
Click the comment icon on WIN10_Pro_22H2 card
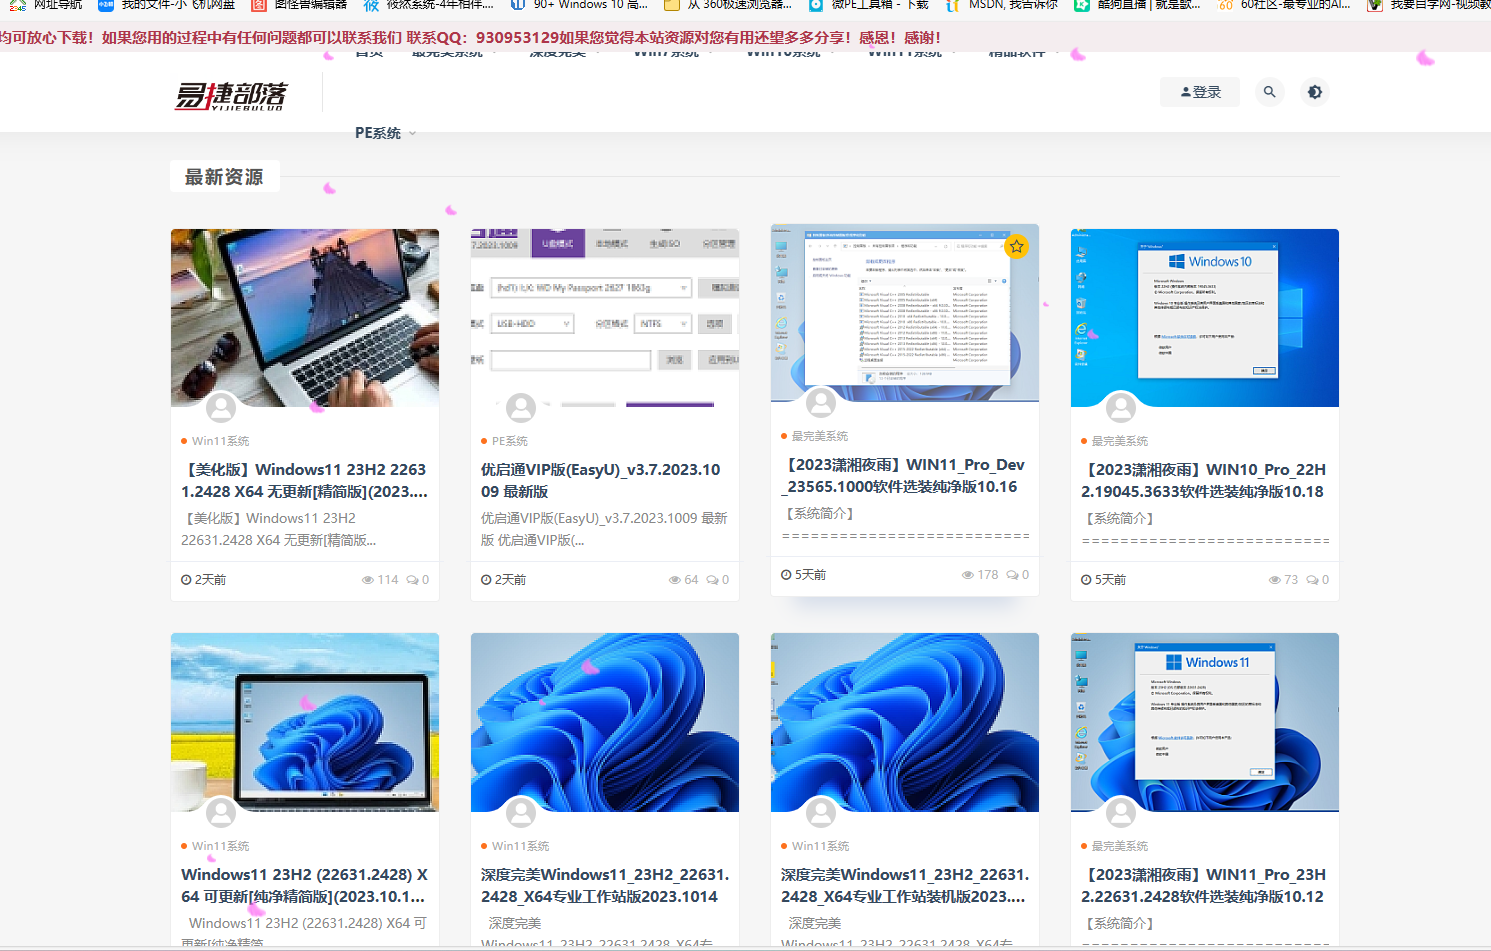pyautogui.click(x=1312, y=580)
